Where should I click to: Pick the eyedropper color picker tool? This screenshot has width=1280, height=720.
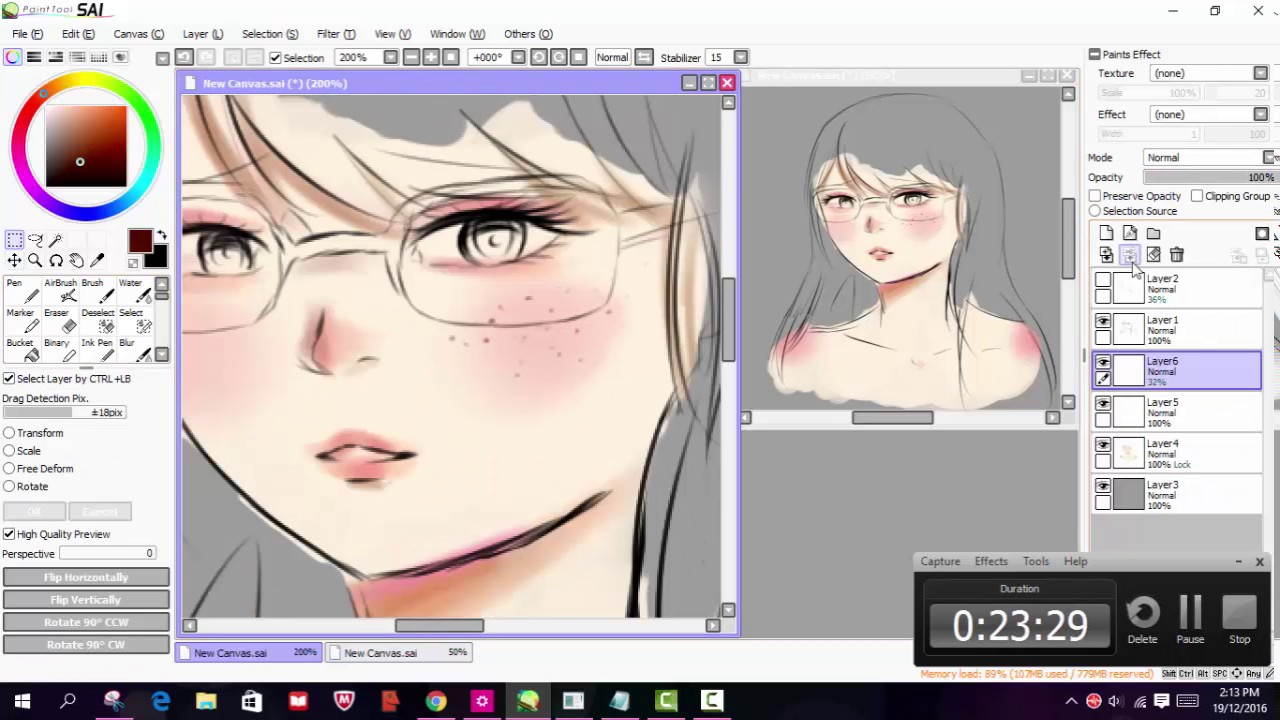[98, 261]
